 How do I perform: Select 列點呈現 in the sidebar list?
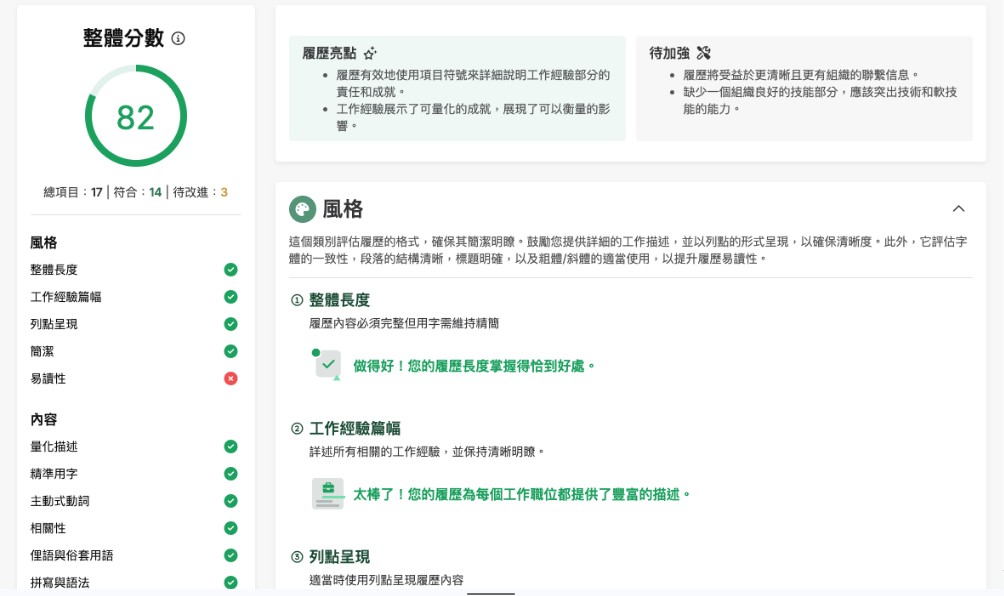coord(54,324)
